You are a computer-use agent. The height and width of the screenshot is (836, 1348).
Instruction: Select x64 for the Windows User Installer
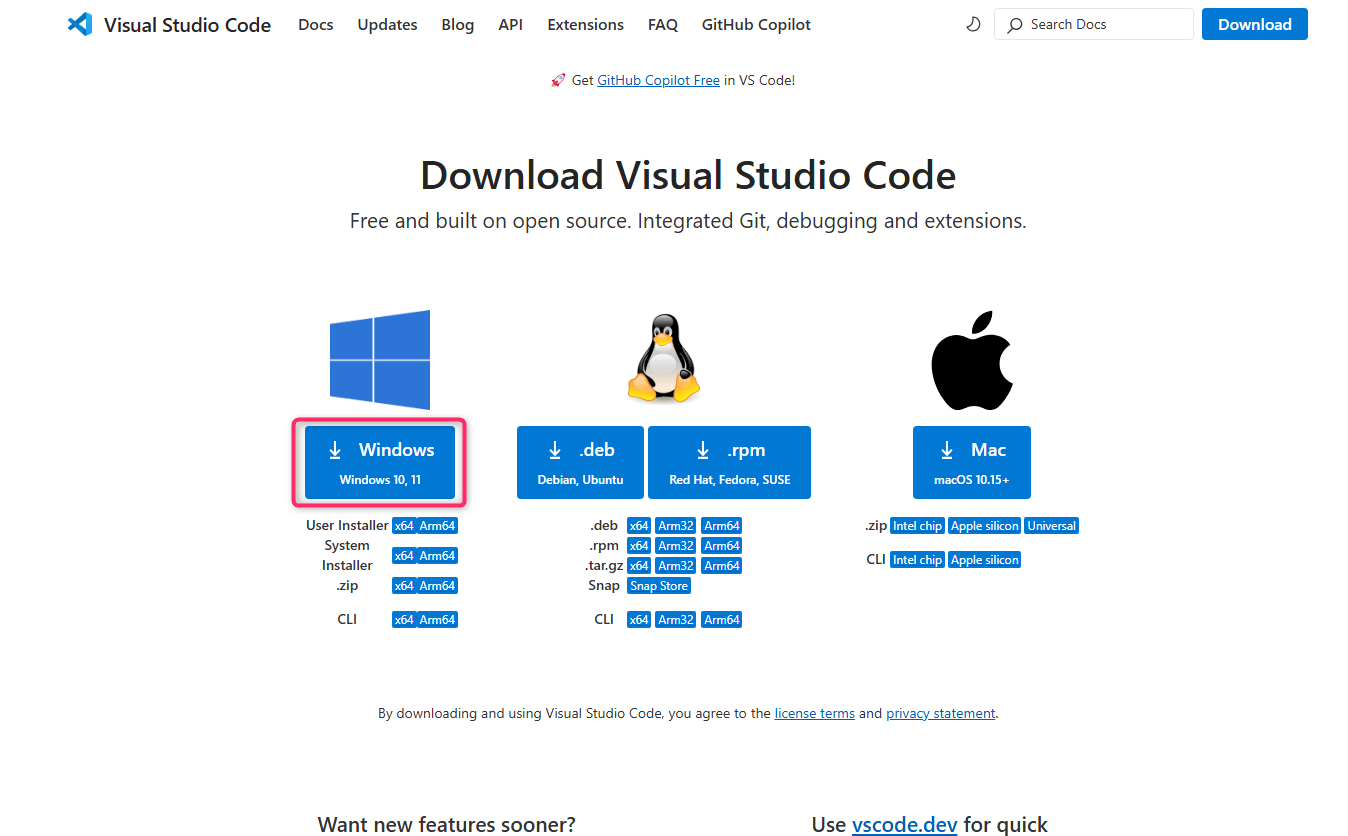pos(404,525)
